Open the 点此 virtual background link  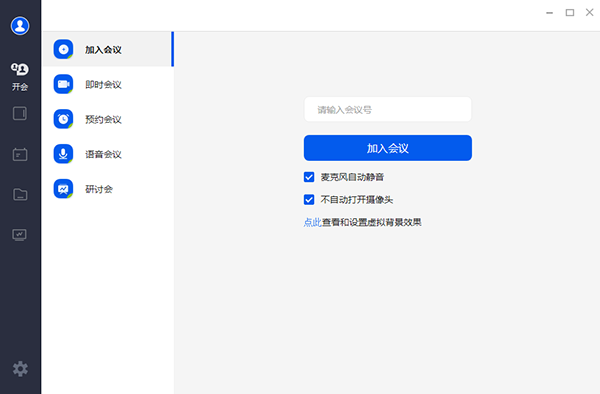tap(313, 222)
